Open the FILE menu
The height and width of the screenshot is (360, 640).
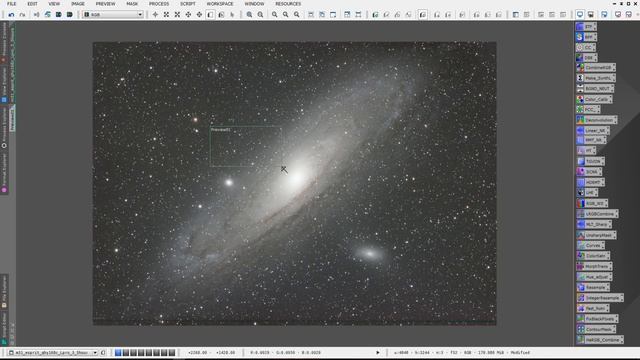11,4
